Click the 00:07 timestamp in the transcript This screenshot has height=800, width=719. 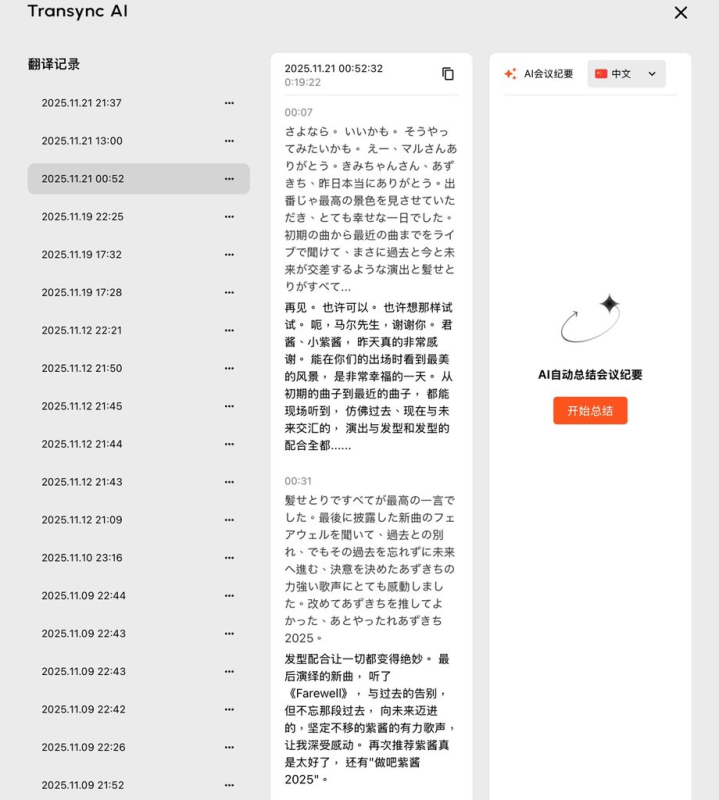tap(298, 112)
